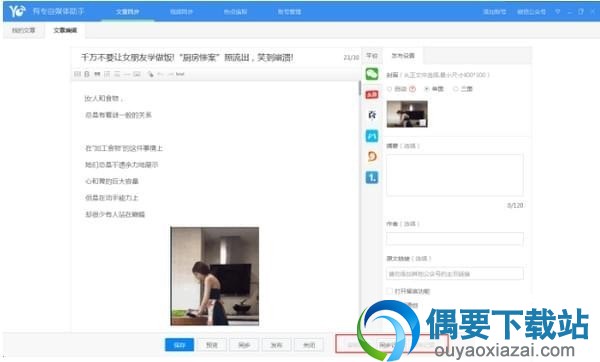
Task: Undo the last edit in toolbar
Action: click(160, 74)
